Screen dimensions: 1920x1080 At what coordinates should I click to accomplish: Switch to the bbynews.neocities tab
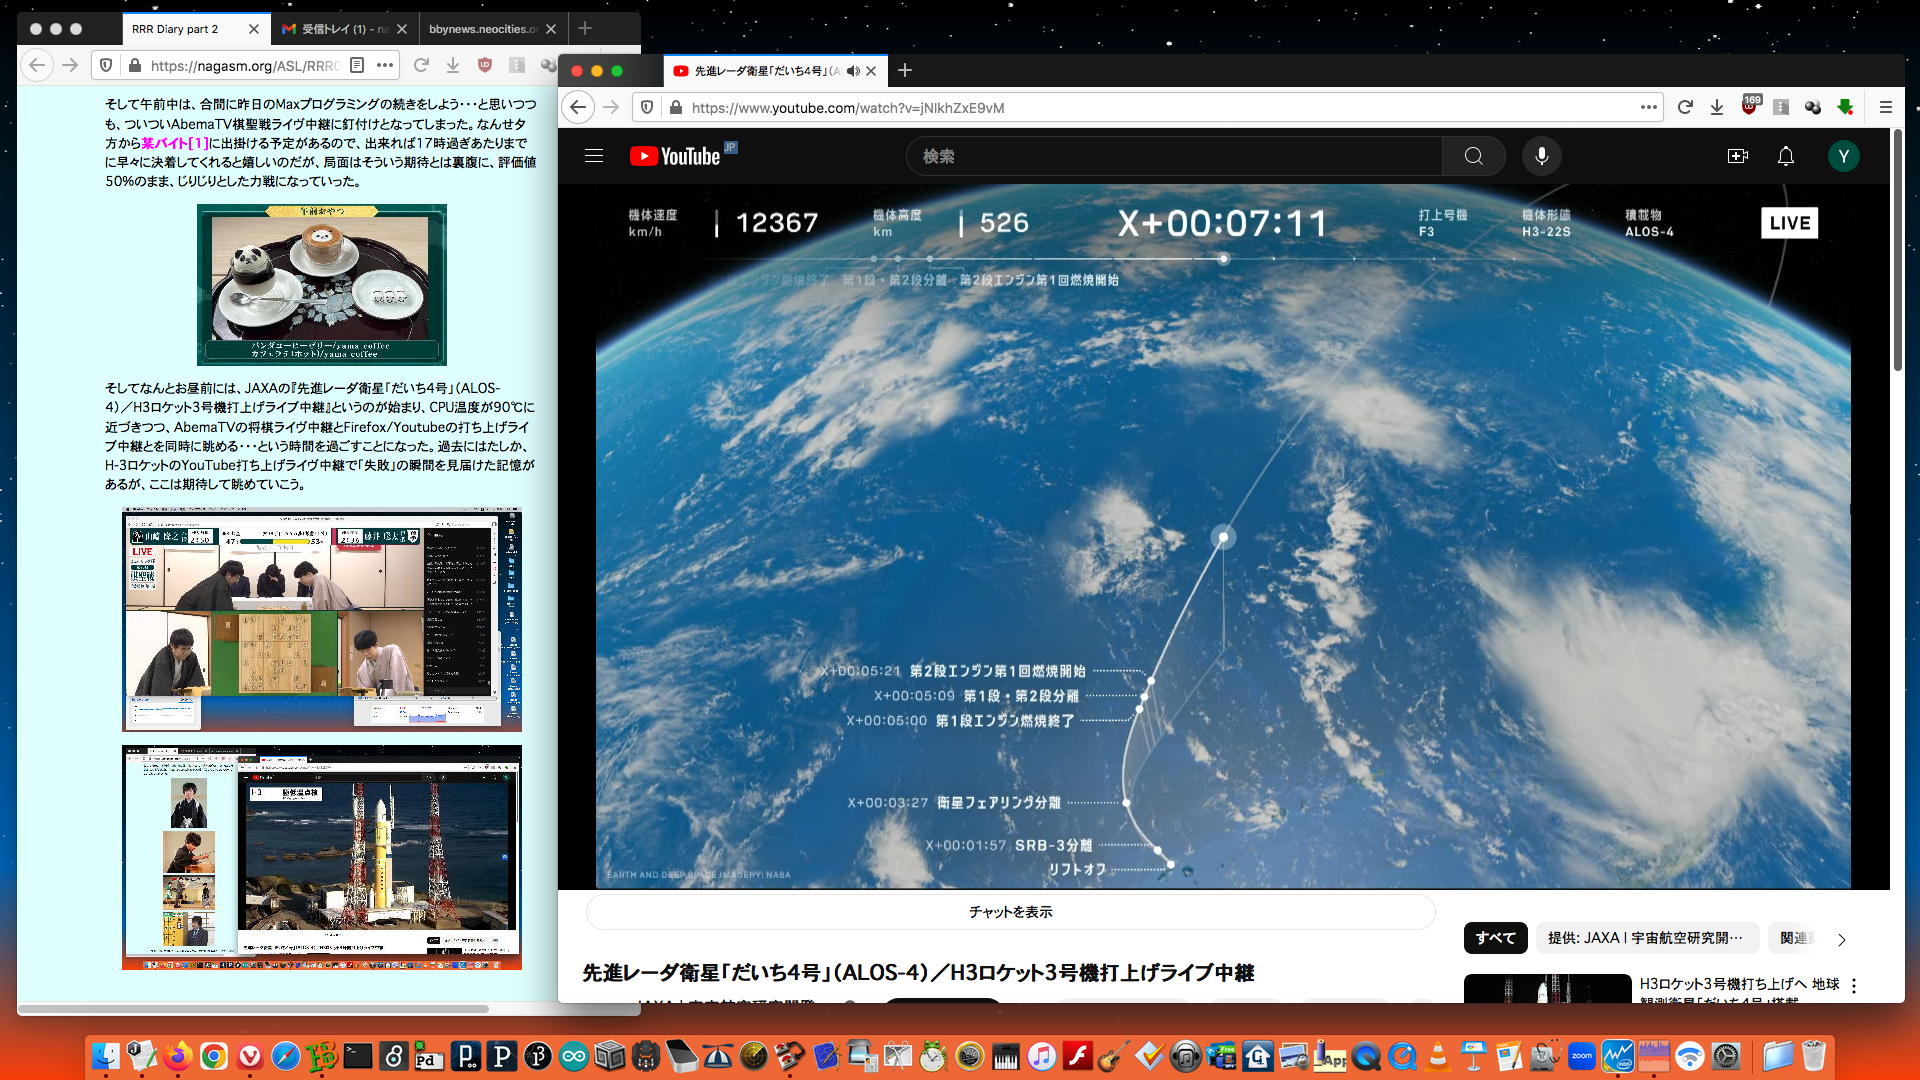[x=483, y=29]
